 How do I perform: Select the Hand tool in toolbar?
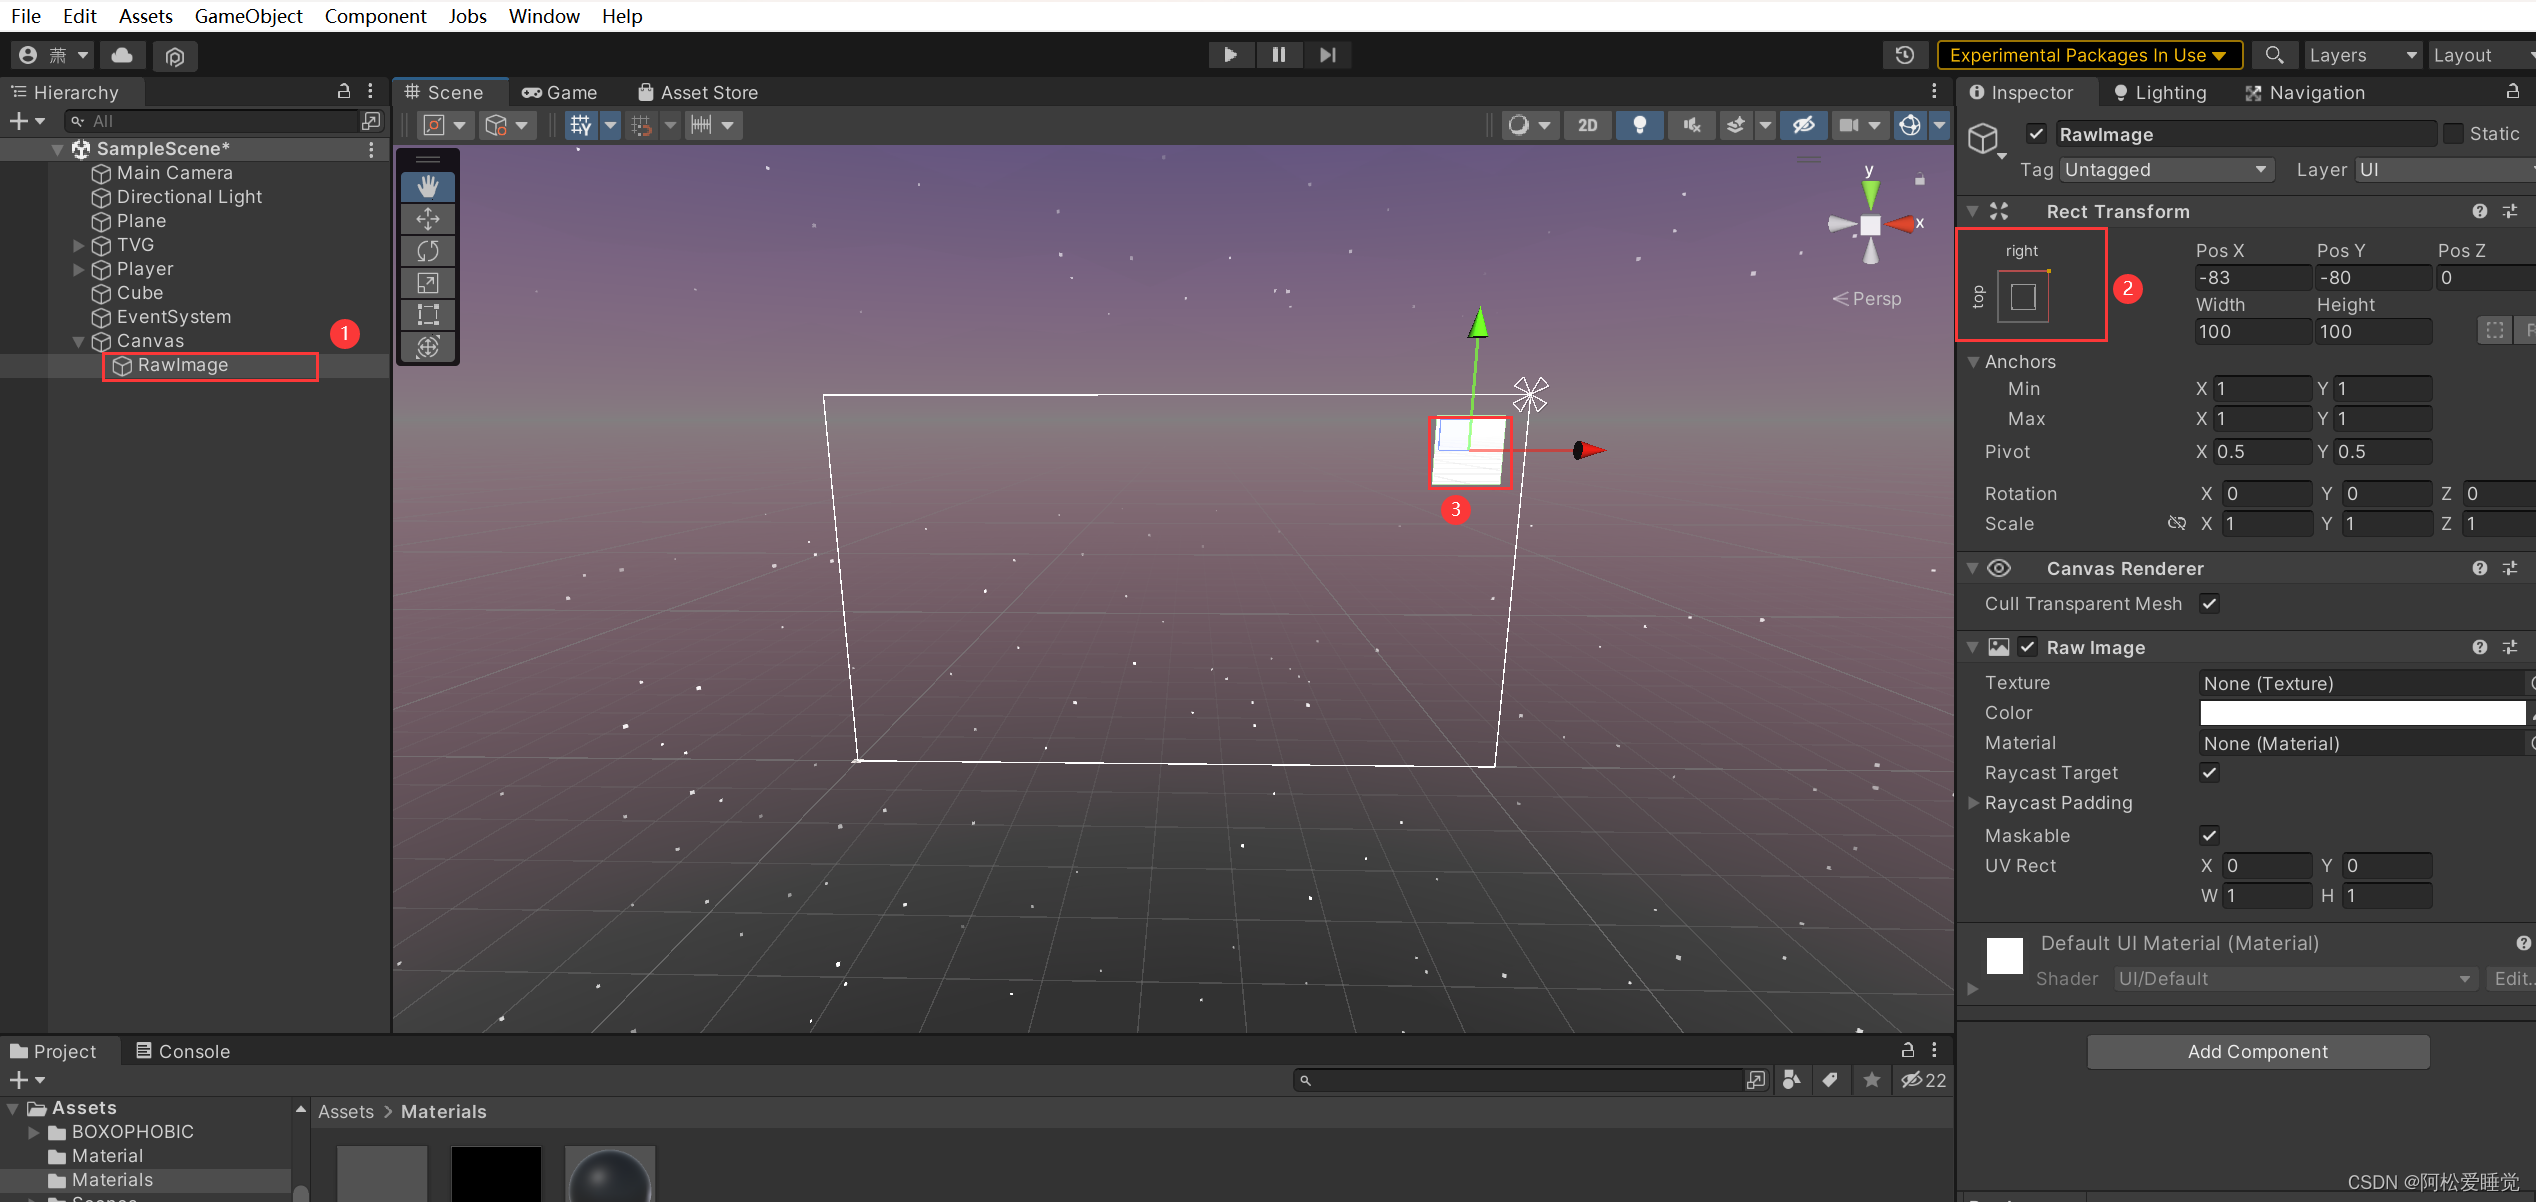pos(429,183)
